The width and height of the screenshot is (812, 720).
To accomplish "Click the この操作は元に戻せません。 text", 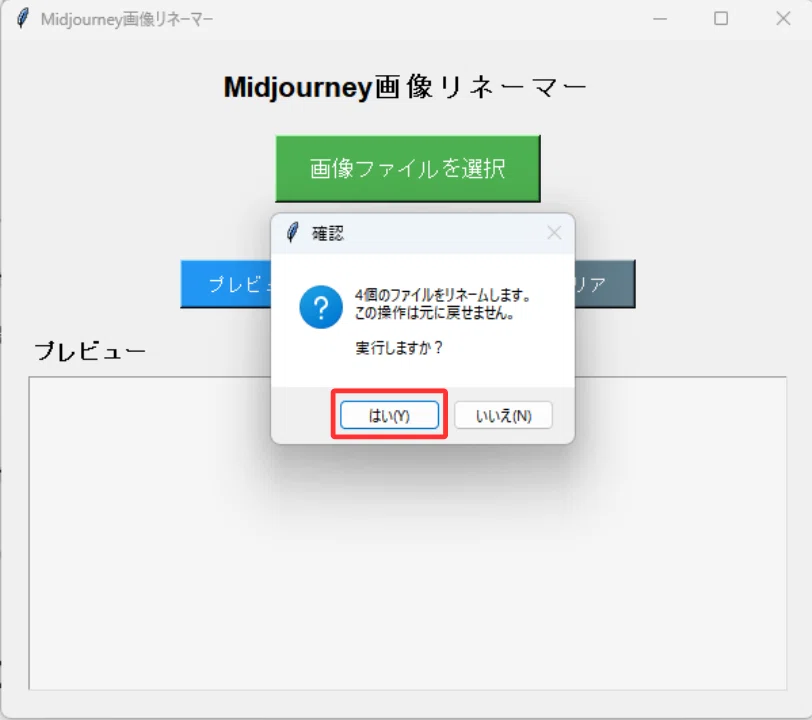I will (434, 312).
